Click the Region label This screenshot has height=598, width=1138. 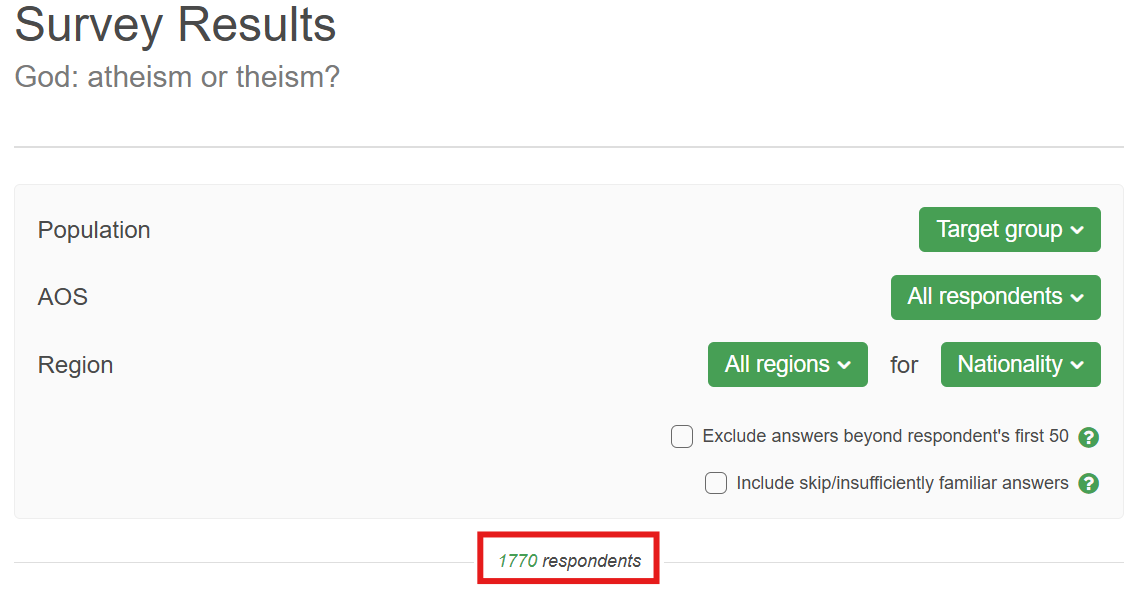click(75, 365)
